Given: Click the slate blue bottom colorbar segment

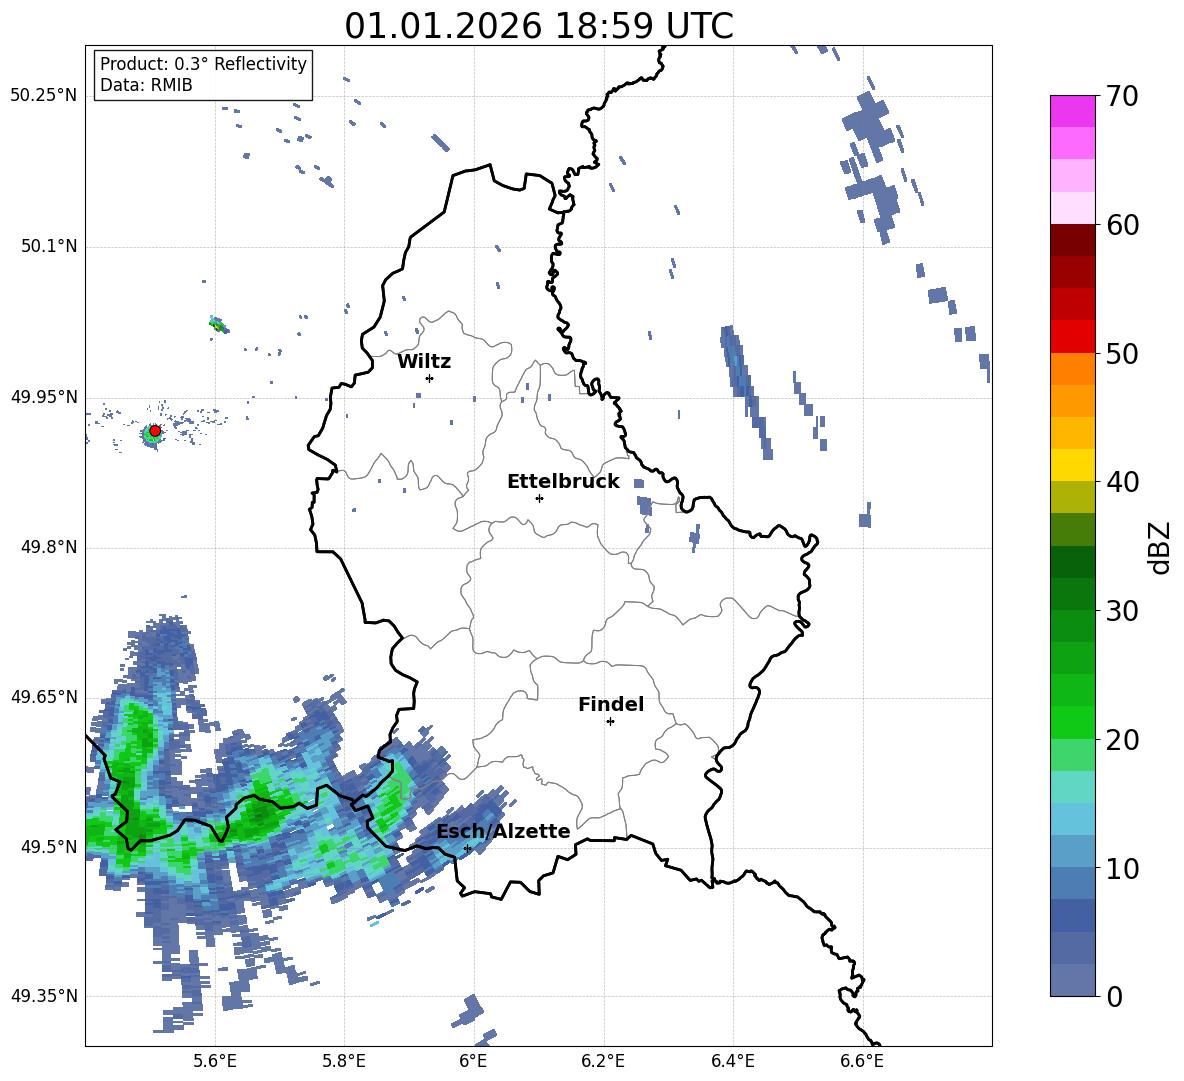Looking at the screenshot, I should (x=1072, y=980).
